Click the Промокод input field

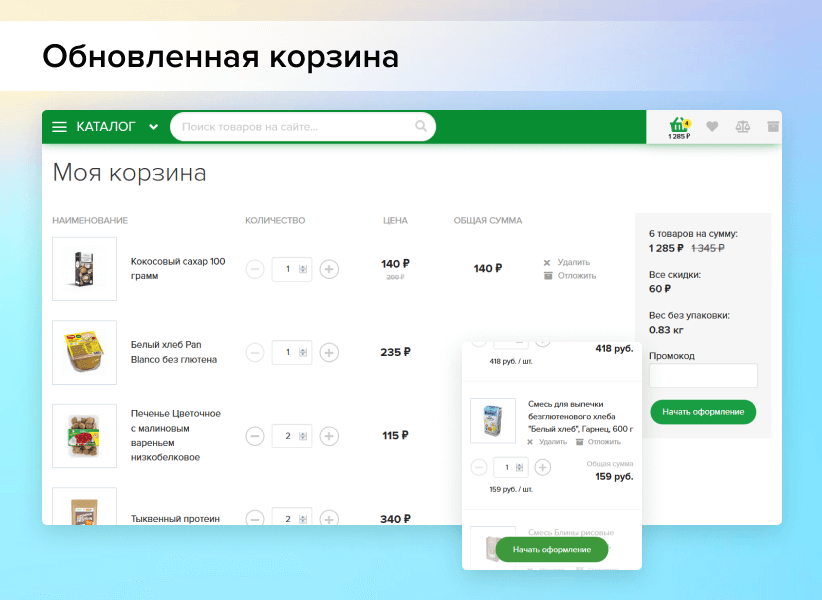703,376
